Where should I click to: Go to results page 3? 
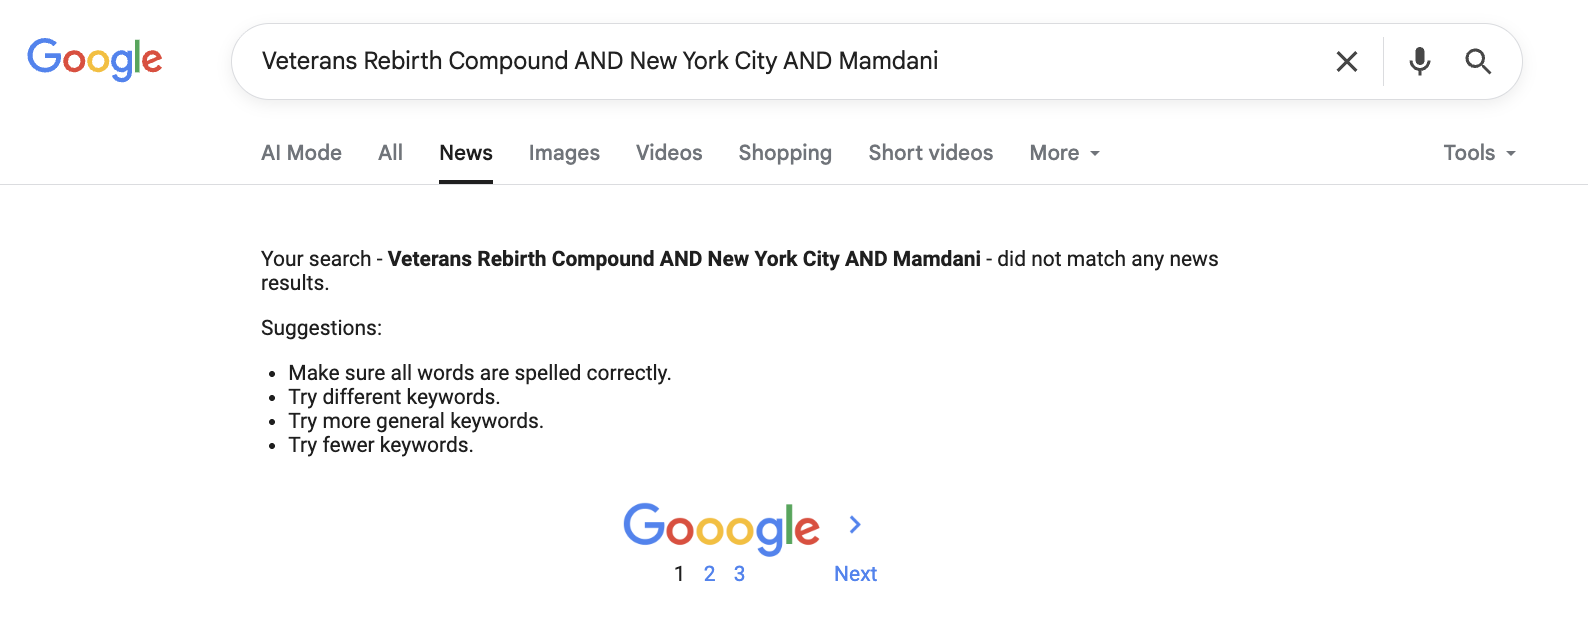[739, 574]
